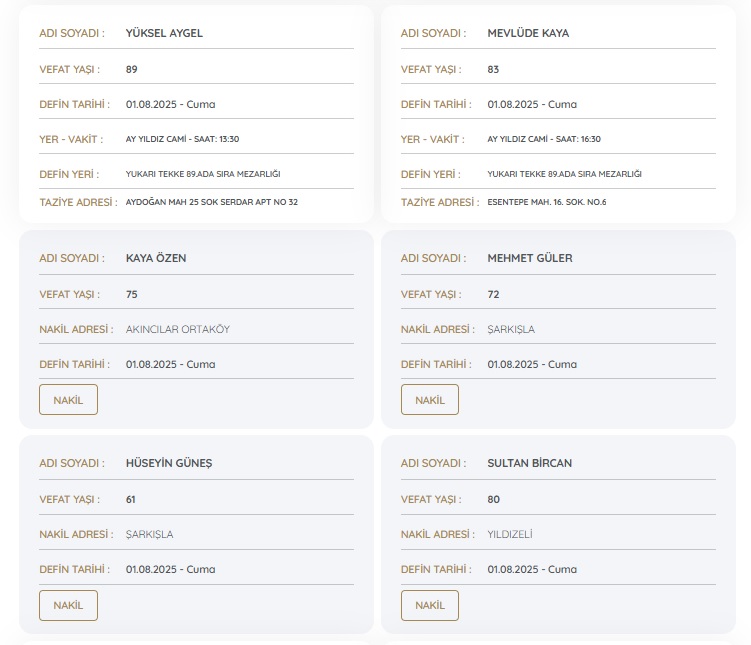Select the Sultan Bircan name text
The width and height of the screenshot is (751, 645).
[x=530, y=463]
